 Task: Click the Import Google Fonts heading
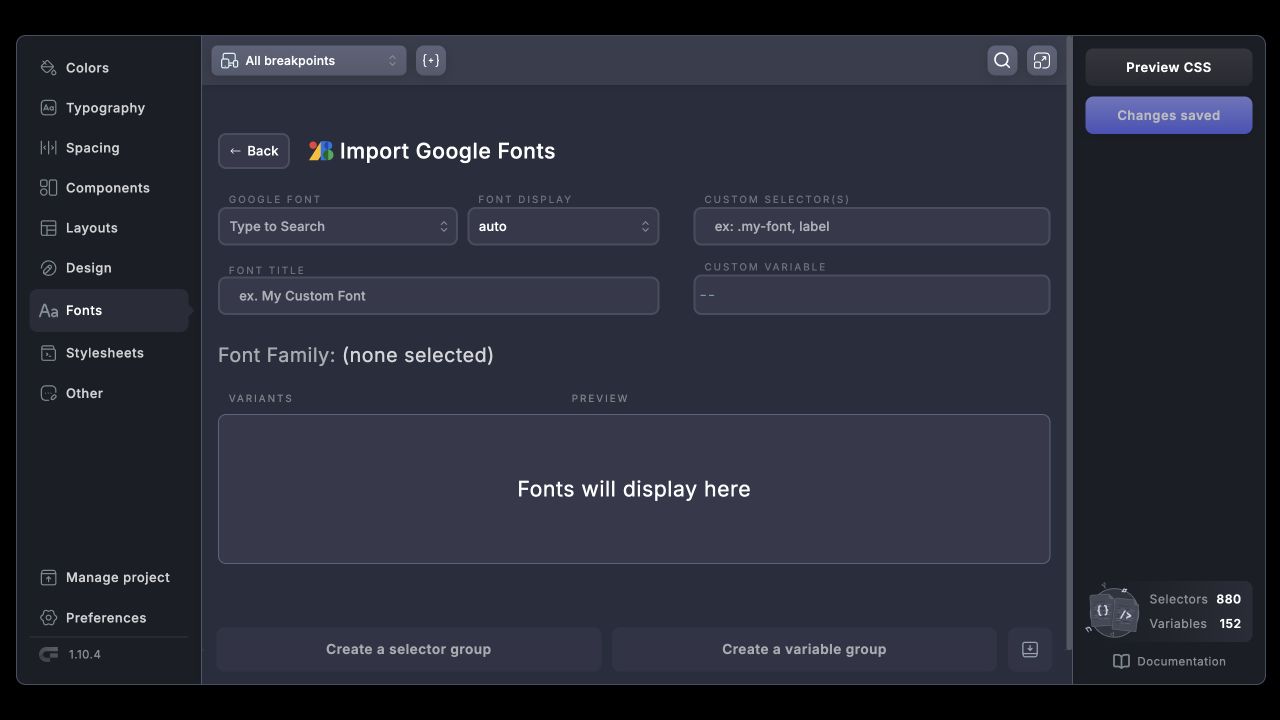click(447, 151)
